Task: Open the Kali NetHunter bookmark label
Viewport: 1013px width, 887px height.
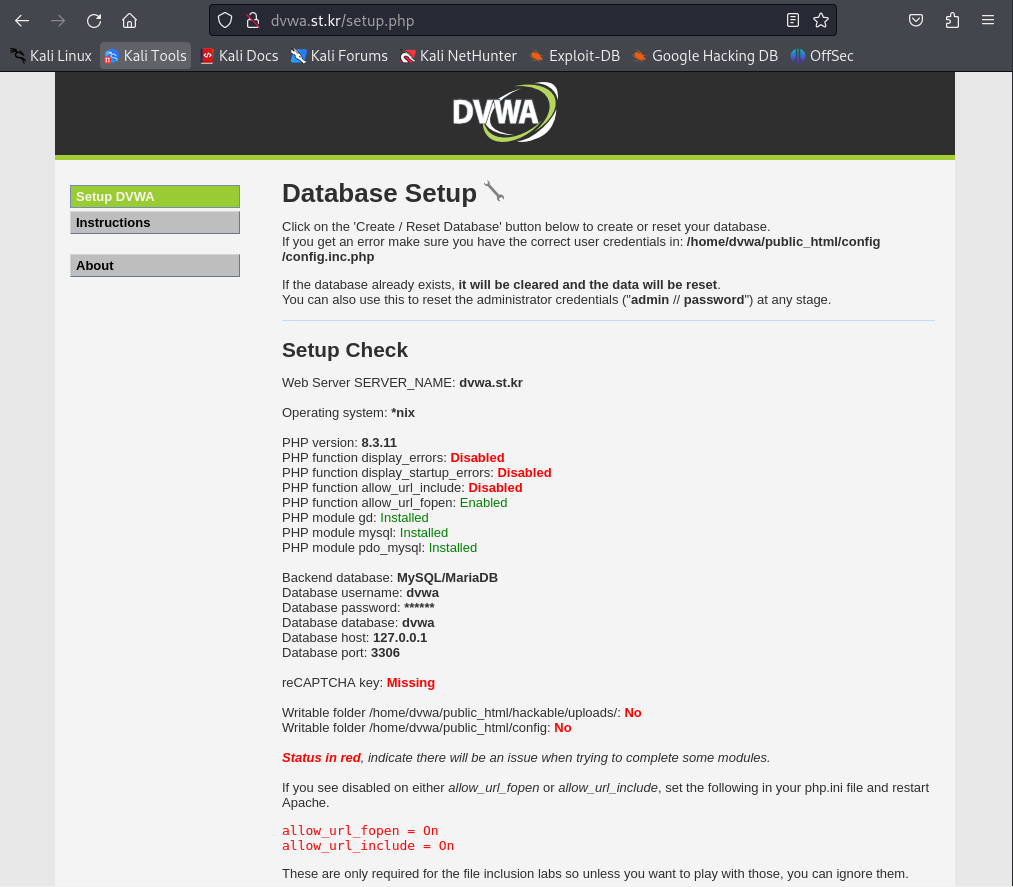Action: point(468,56)
